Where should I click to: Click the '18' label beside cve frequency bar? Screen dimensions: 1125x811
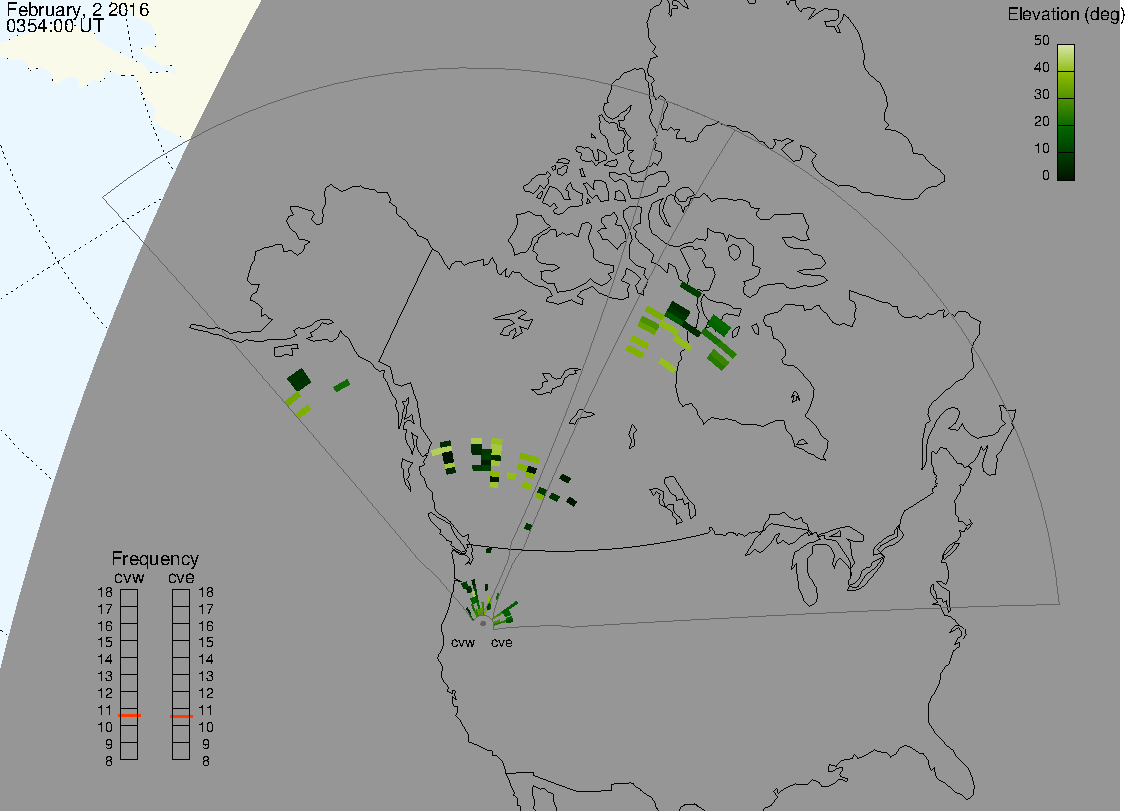(x=206, y=593)
